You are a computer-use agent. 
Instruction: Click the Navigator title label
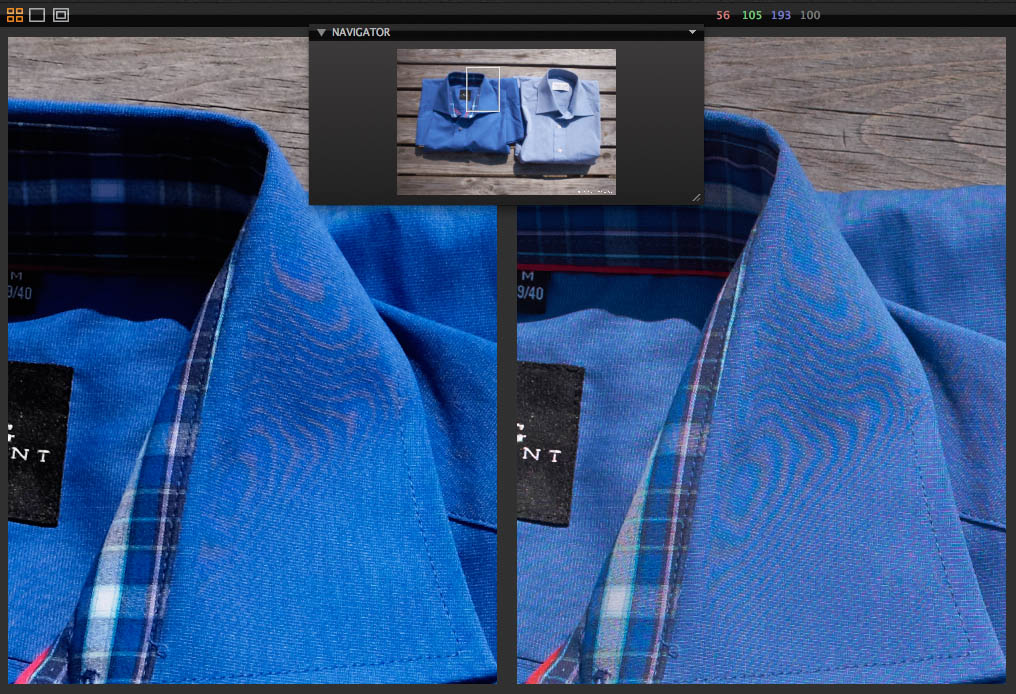point(361,32)
